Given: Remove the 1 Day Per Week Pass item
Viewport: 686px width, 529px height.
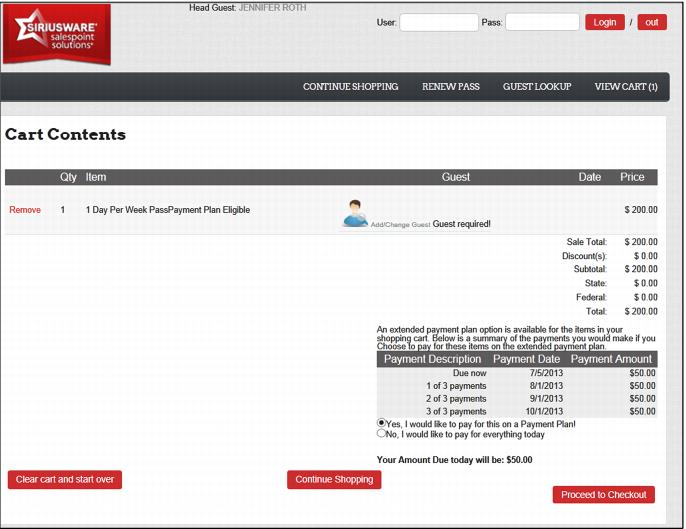Looking at the screenshot, I should click(25, 210).
